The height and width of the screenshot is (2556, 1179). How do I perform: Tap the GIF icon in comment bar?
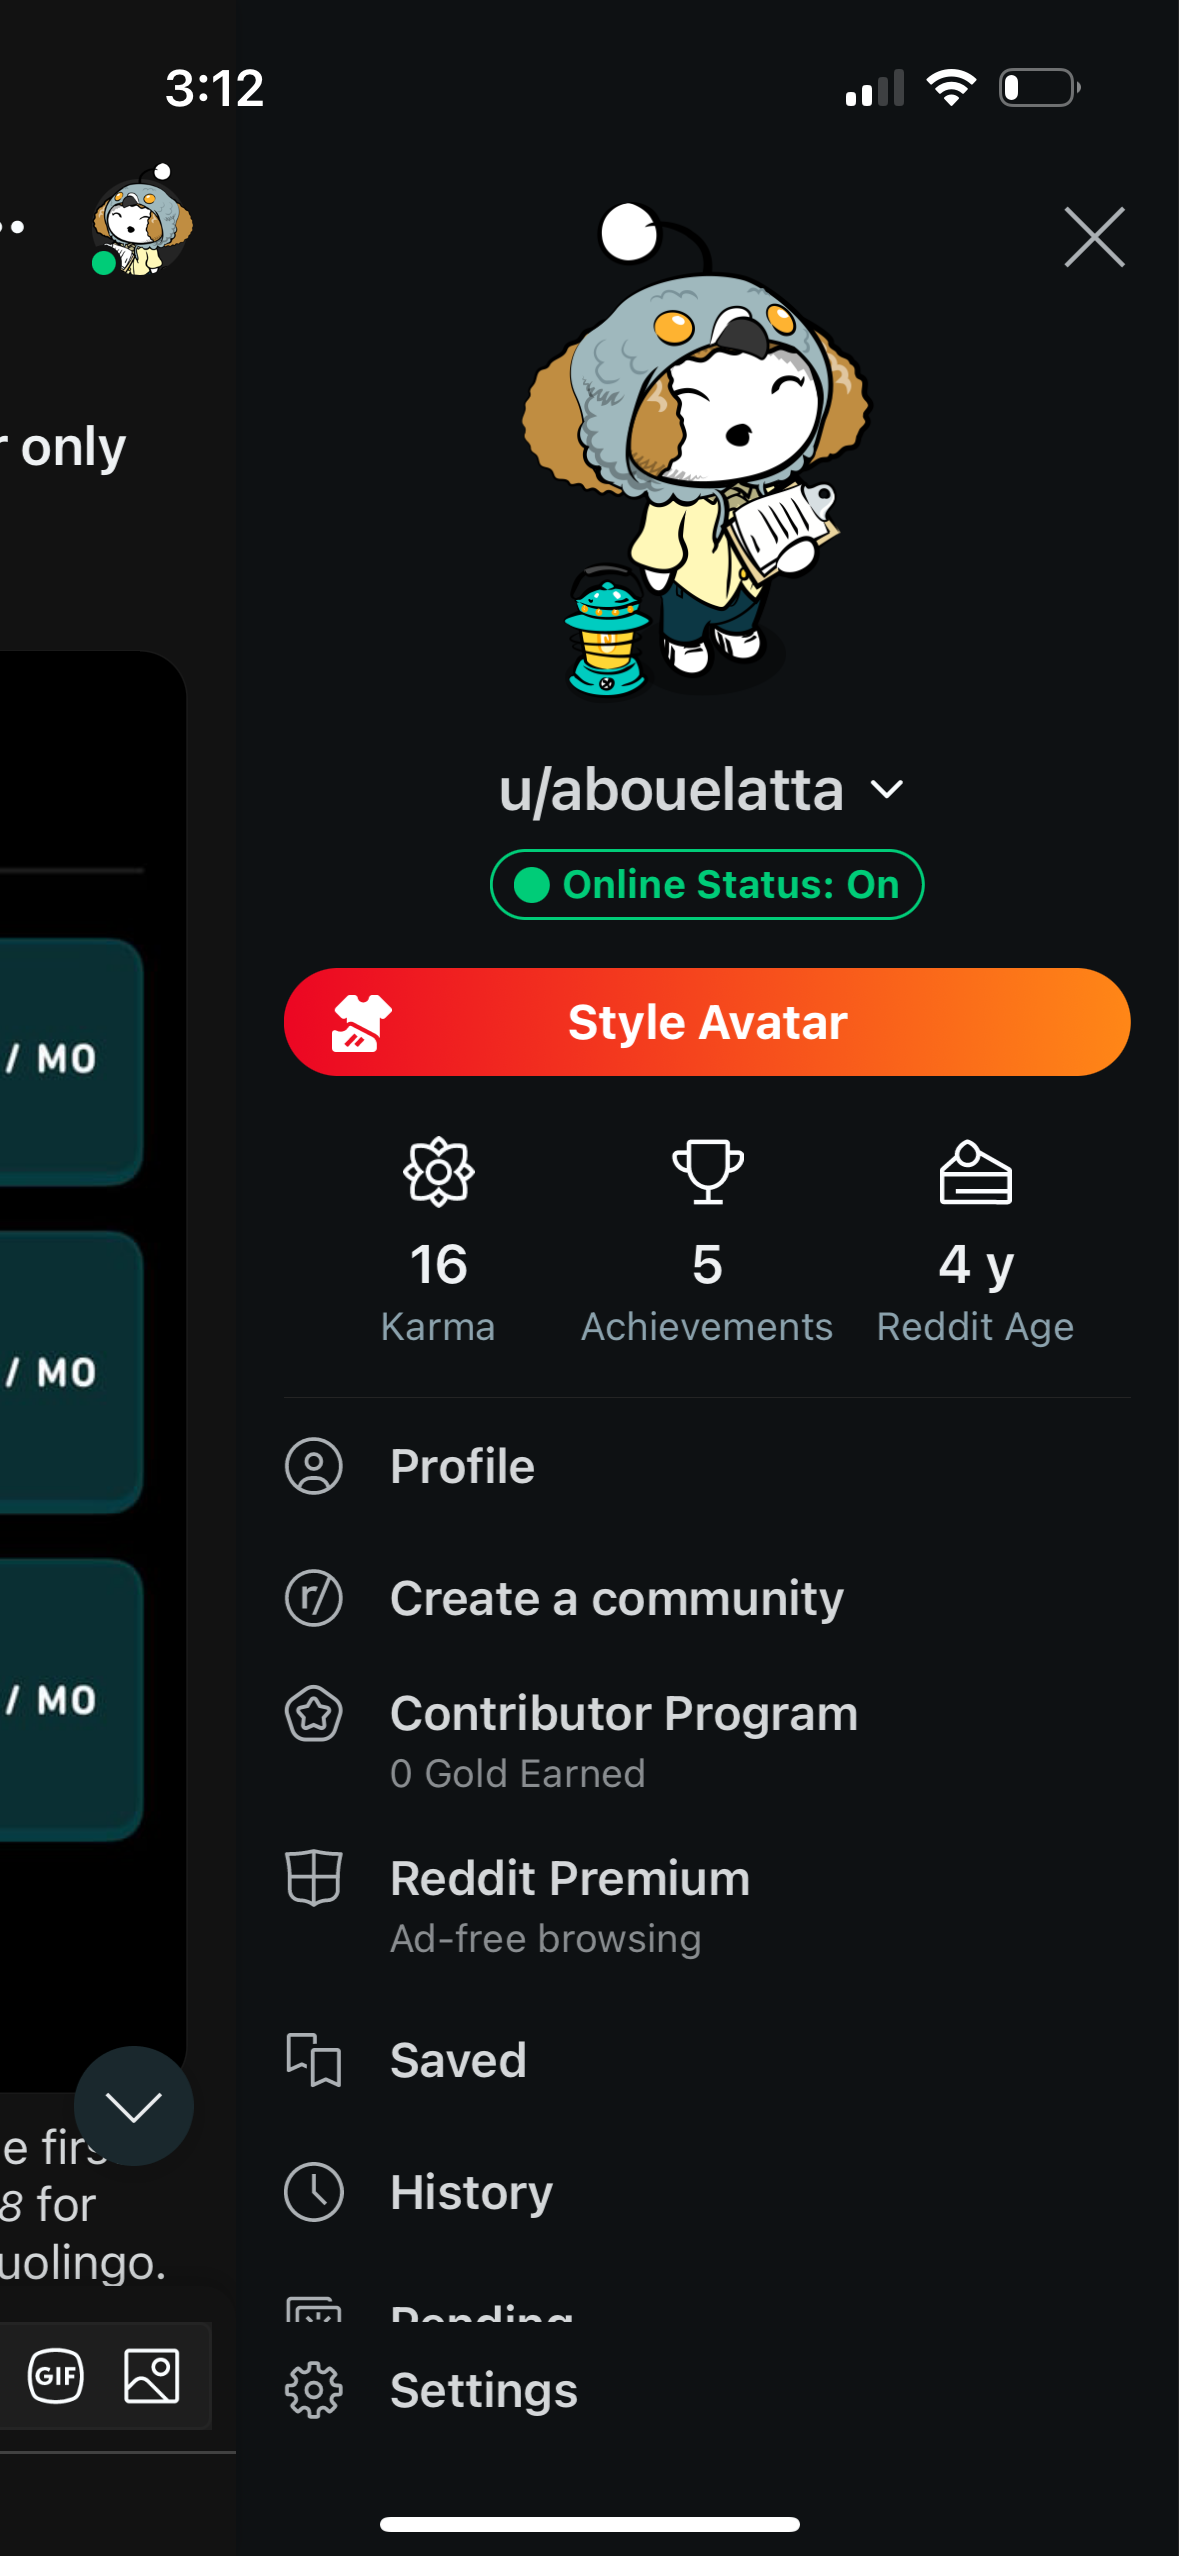[x=56, y=2376]
